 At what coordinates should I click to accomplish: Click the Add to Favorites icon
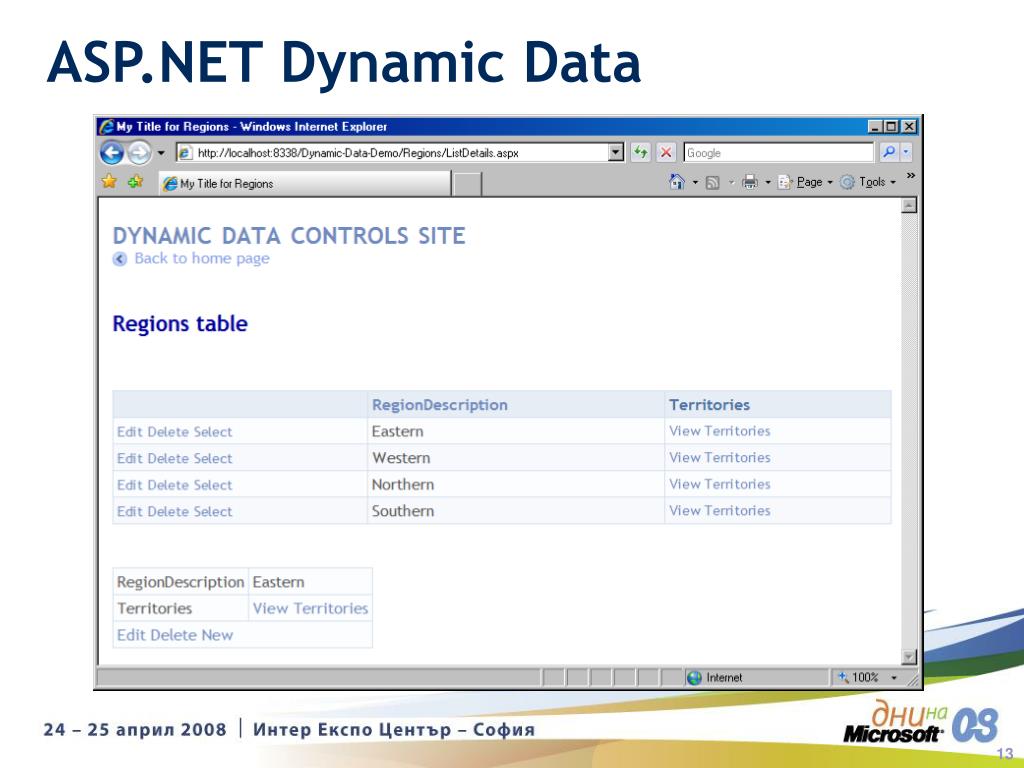[x=135, y=182]
